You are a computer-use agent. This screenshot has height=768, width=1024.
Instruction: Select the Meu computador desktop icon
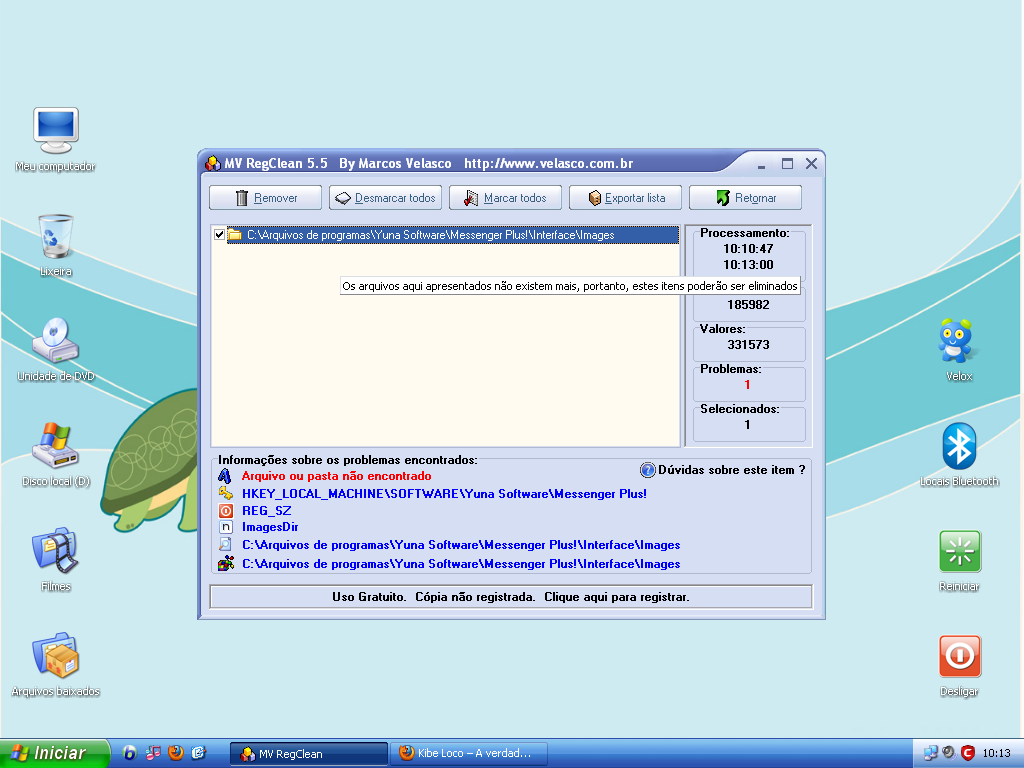(56, 139)
